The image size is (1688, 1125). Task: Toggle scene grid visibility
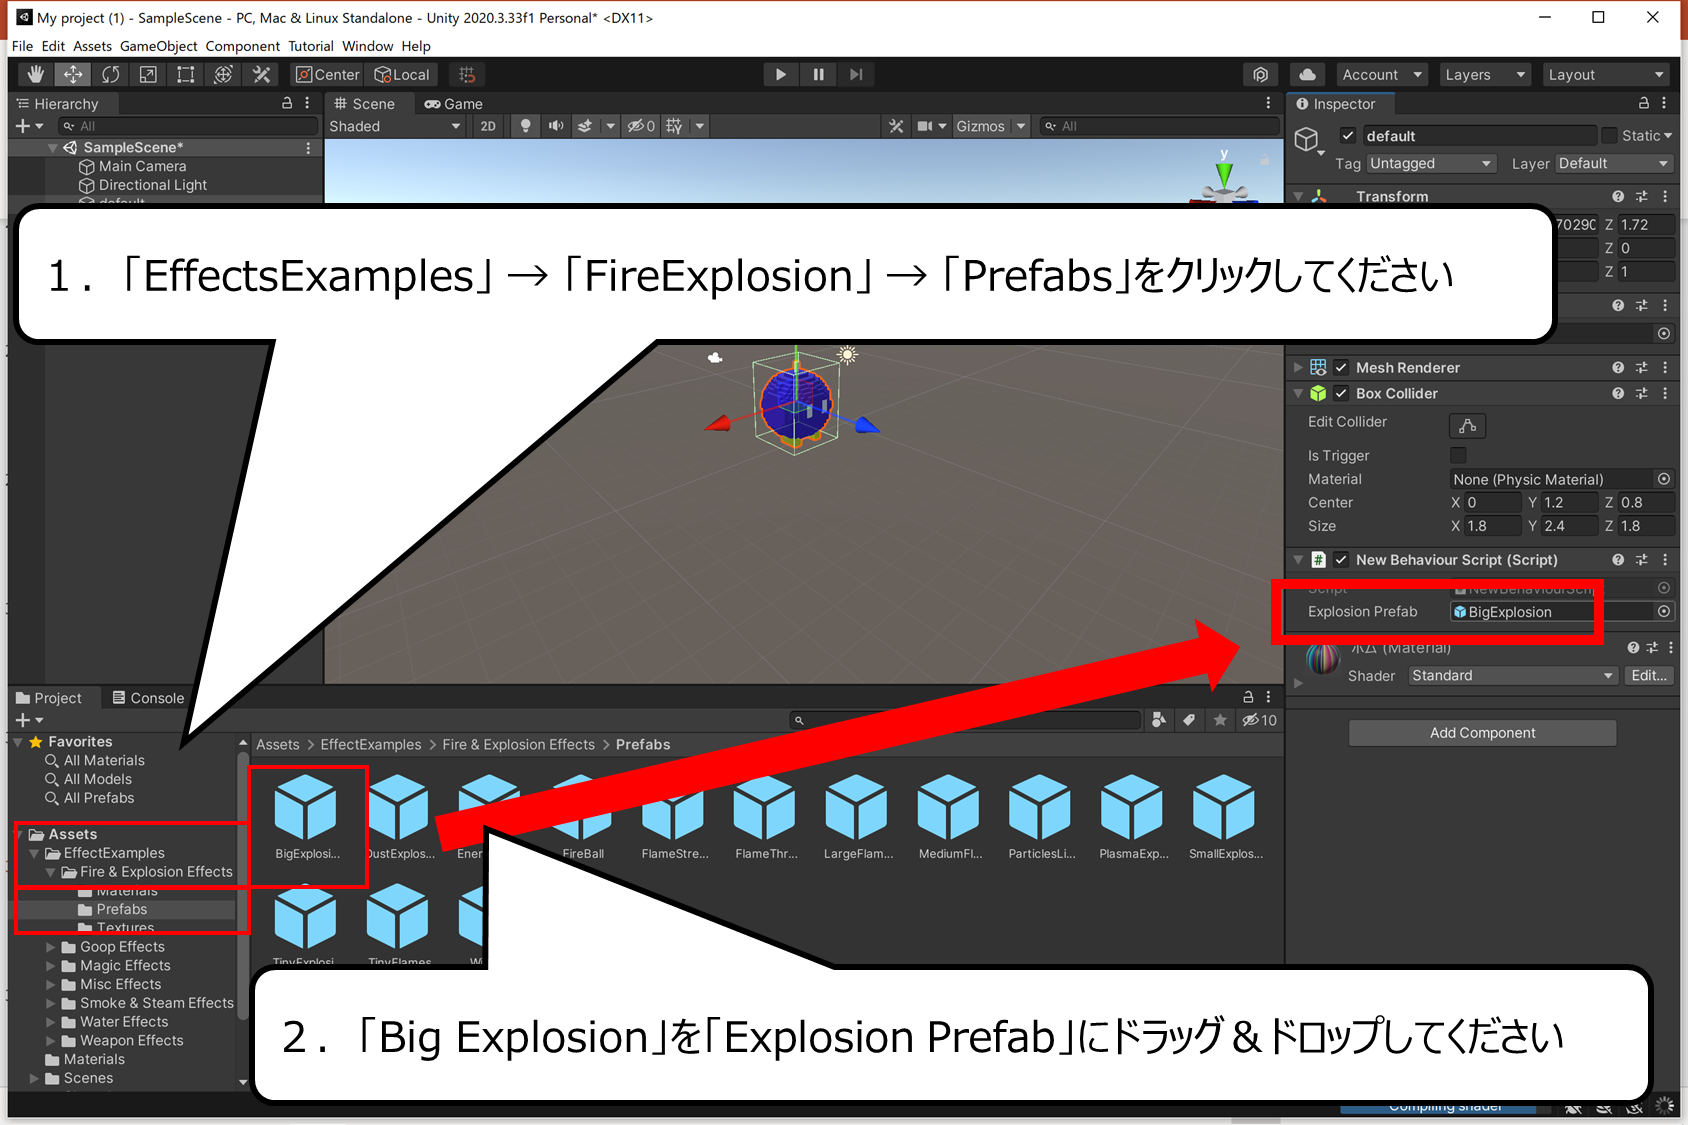coord(675,126)
